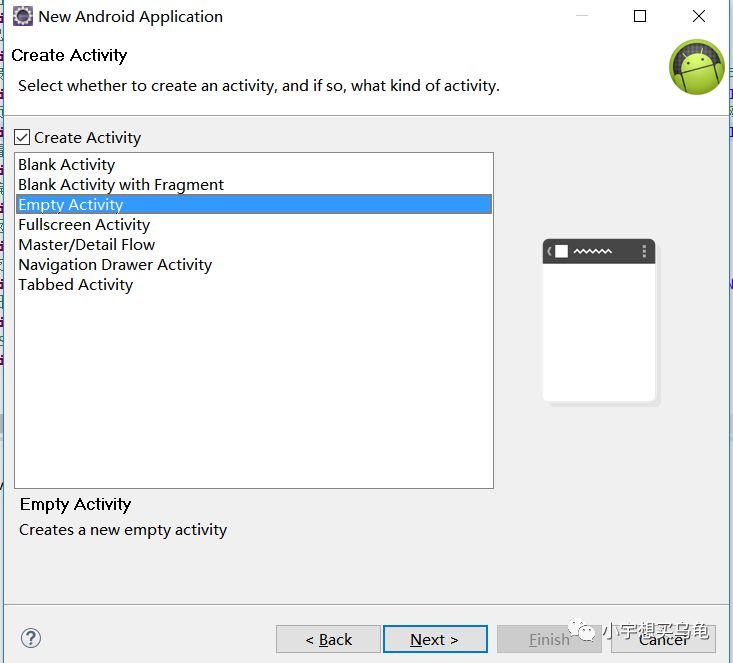733x663 pixels.
Task: Uncheck the Create Activity checkbox
Action: [22, 137]
